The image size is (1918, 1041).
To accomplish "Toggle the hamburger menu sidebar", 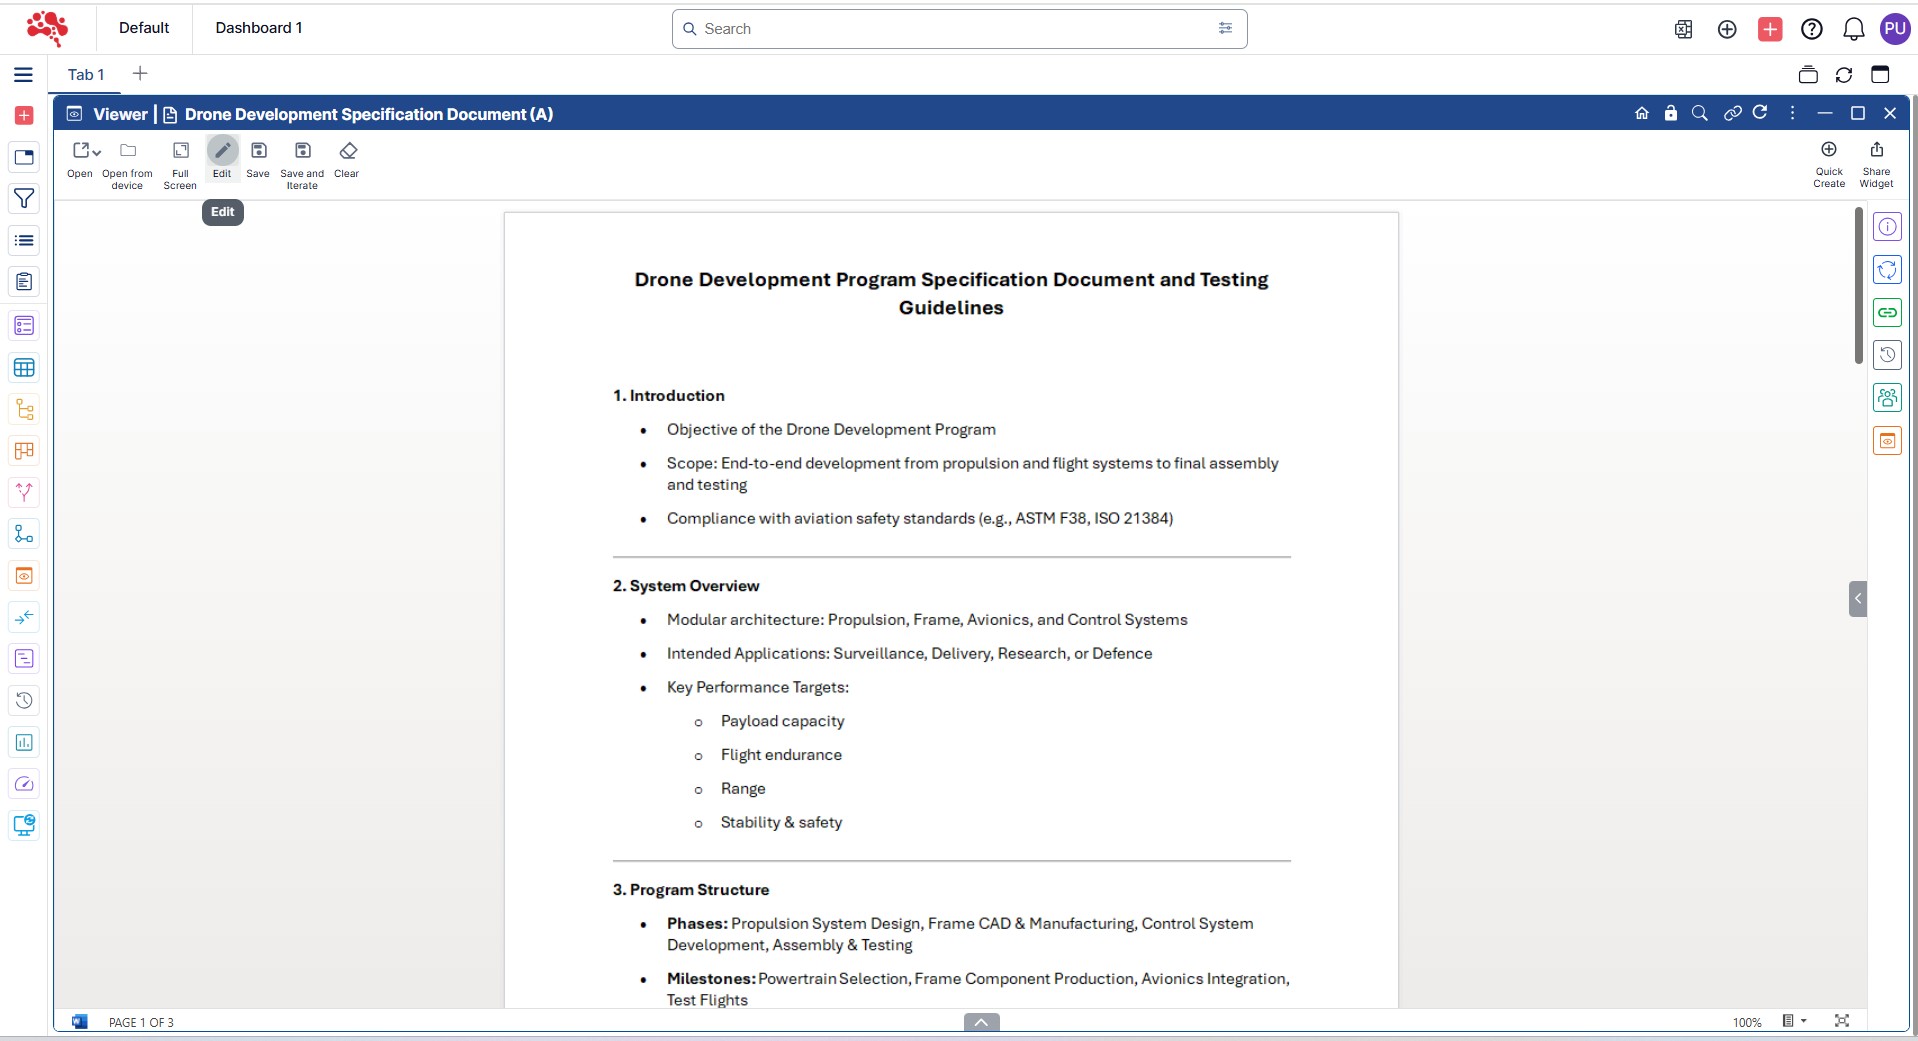I will pyautogui.click(x=24, y=75).
